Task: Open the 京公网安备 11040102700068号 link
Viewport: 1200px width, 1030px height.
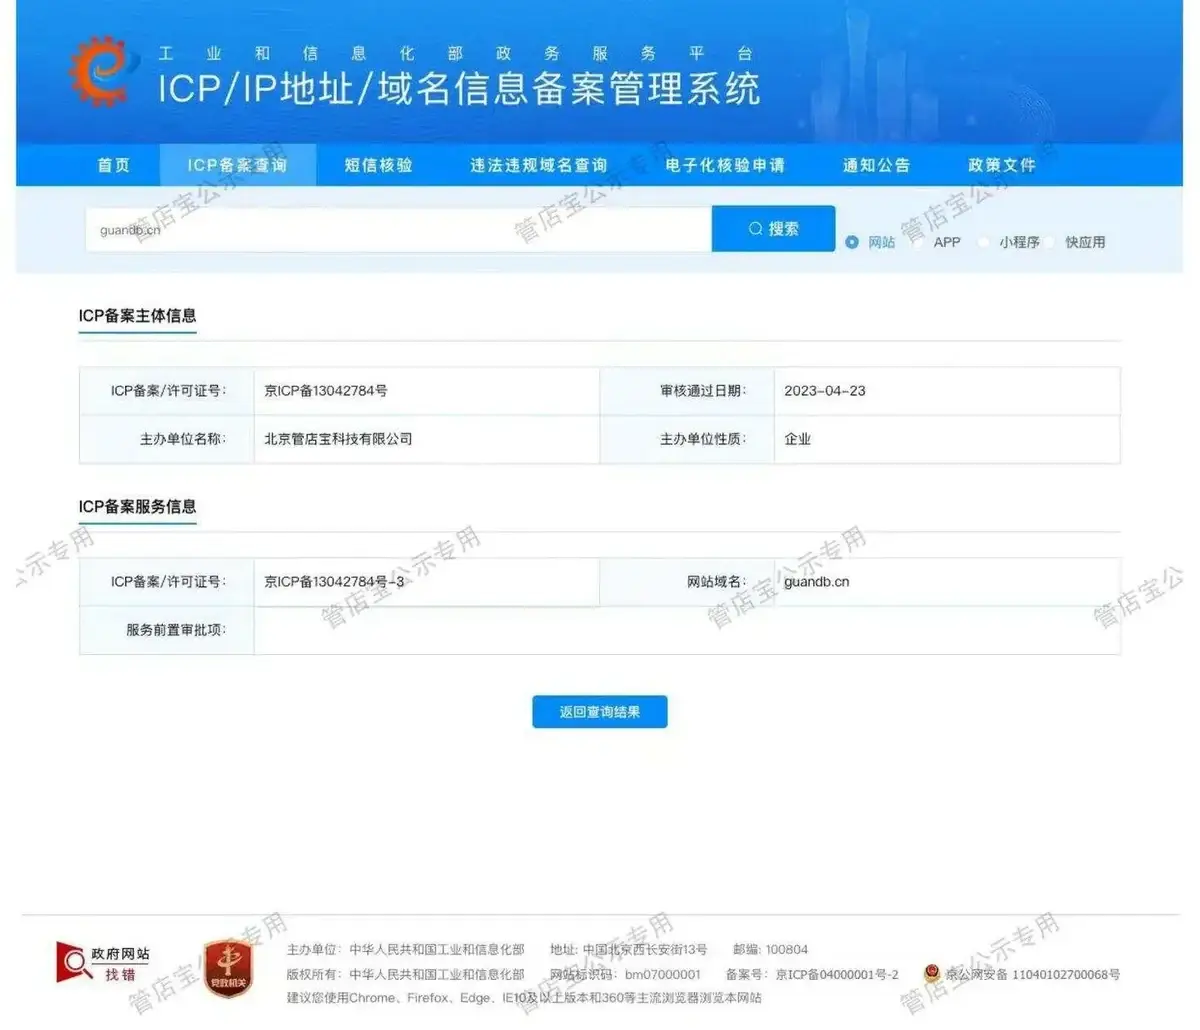Action: [x=1033, y=974]
